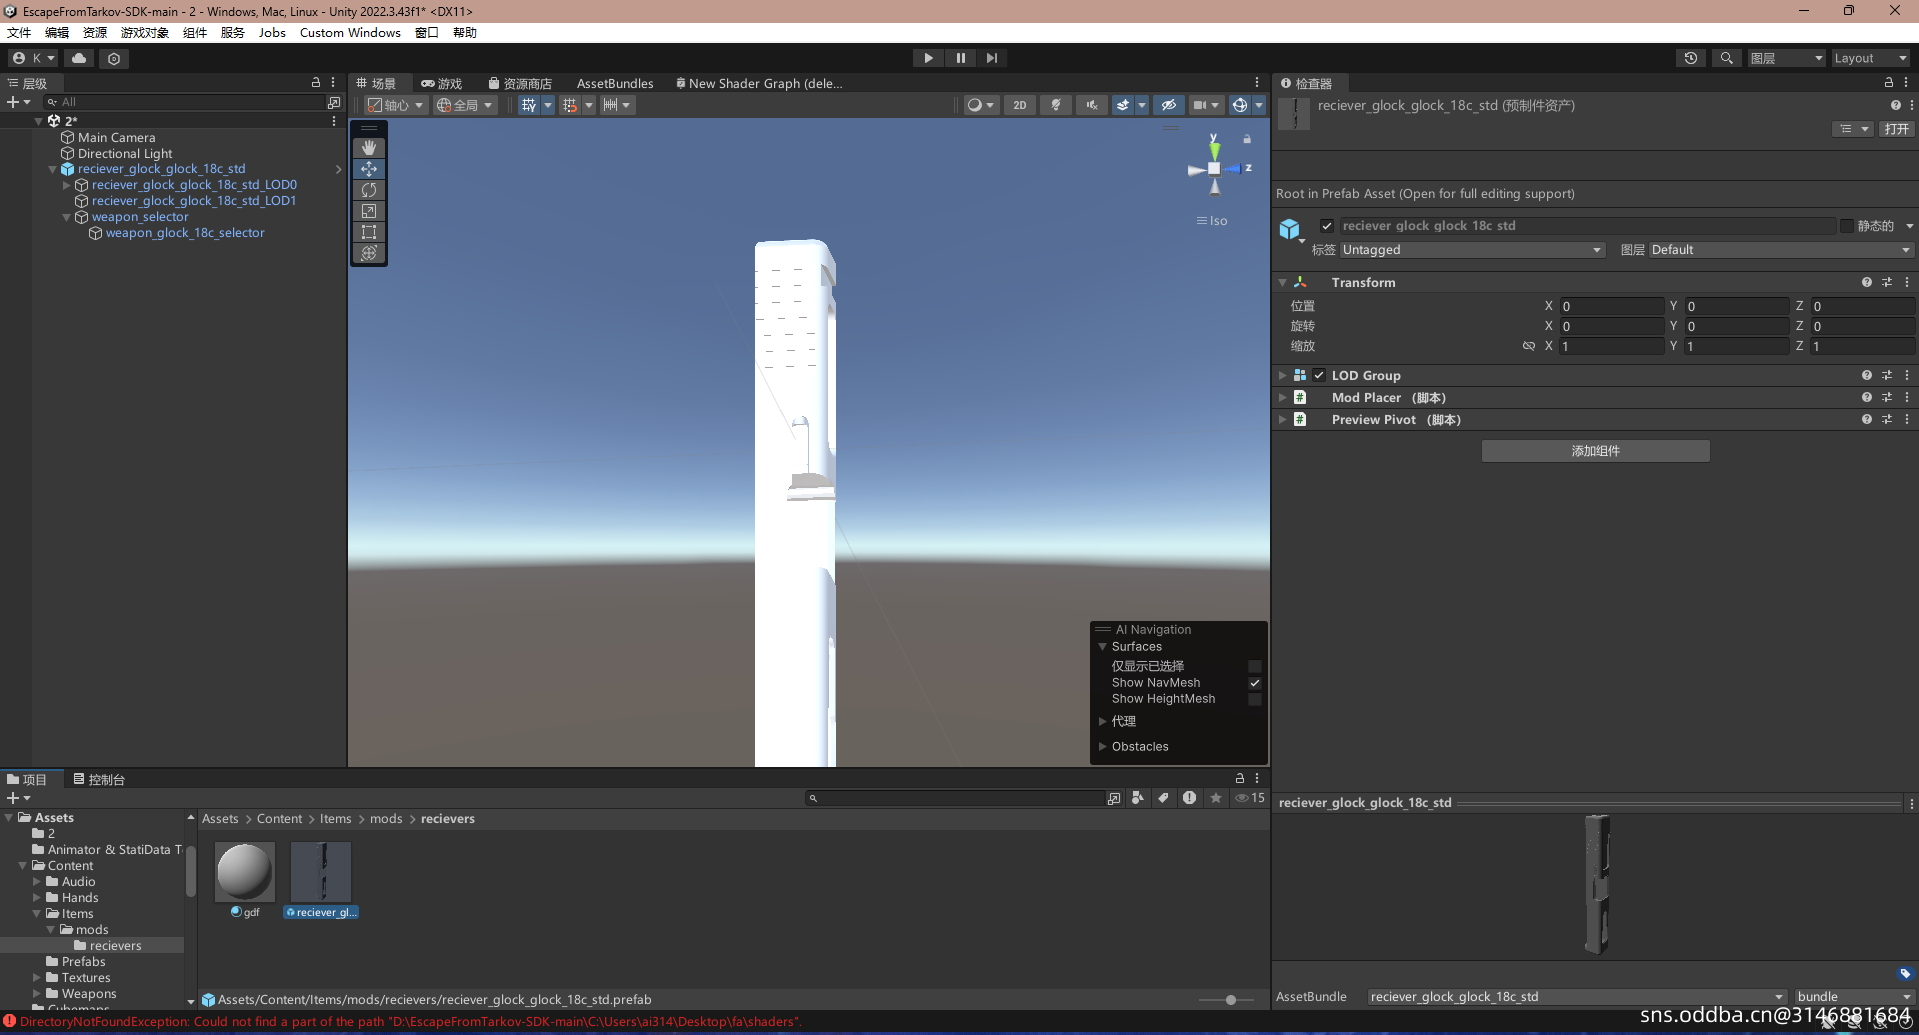Screen dimensions: 1919x1035
Task: Open draw mode shading dropdown
Action: [x=981, y=105]
